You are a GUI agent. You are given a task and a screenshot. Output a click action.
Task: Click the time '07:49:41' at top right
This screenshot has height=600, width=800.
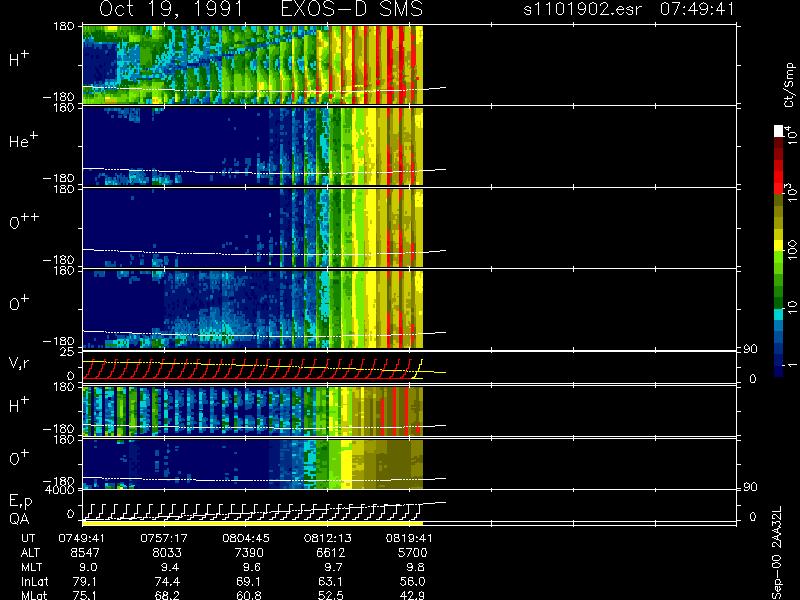click(697, 9)
